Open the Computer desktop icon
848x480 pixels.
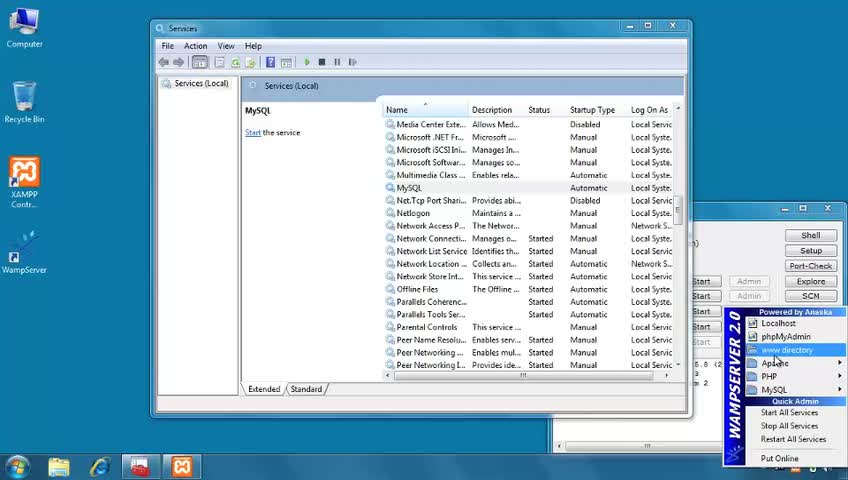tap(24, 27)
